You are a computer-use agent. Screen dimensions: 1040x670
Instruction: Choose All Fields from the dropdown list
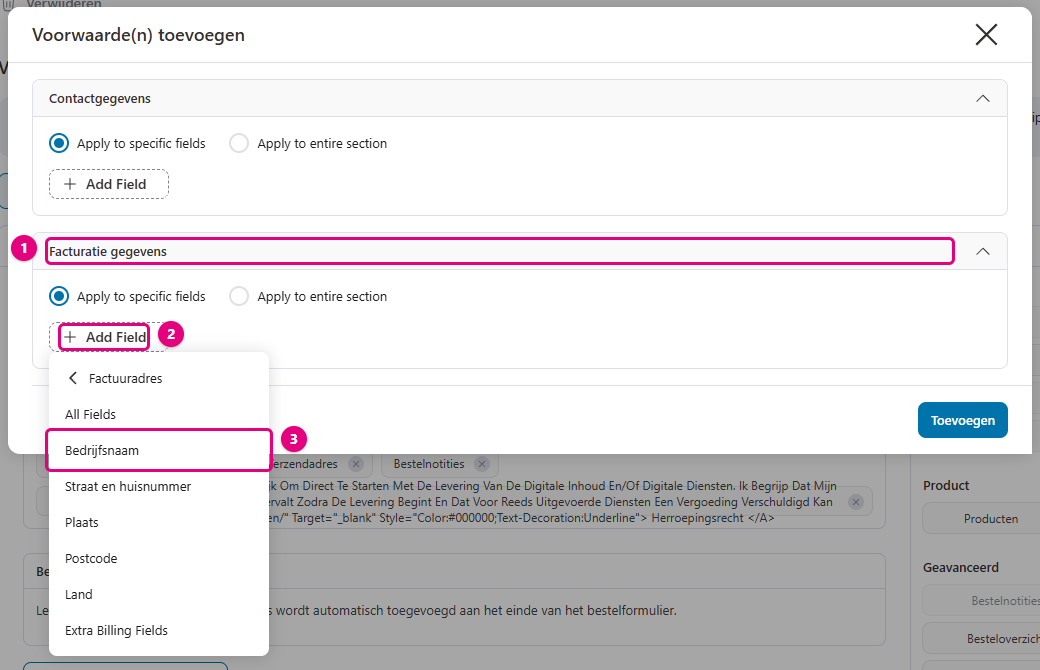[x=159, y=415]
